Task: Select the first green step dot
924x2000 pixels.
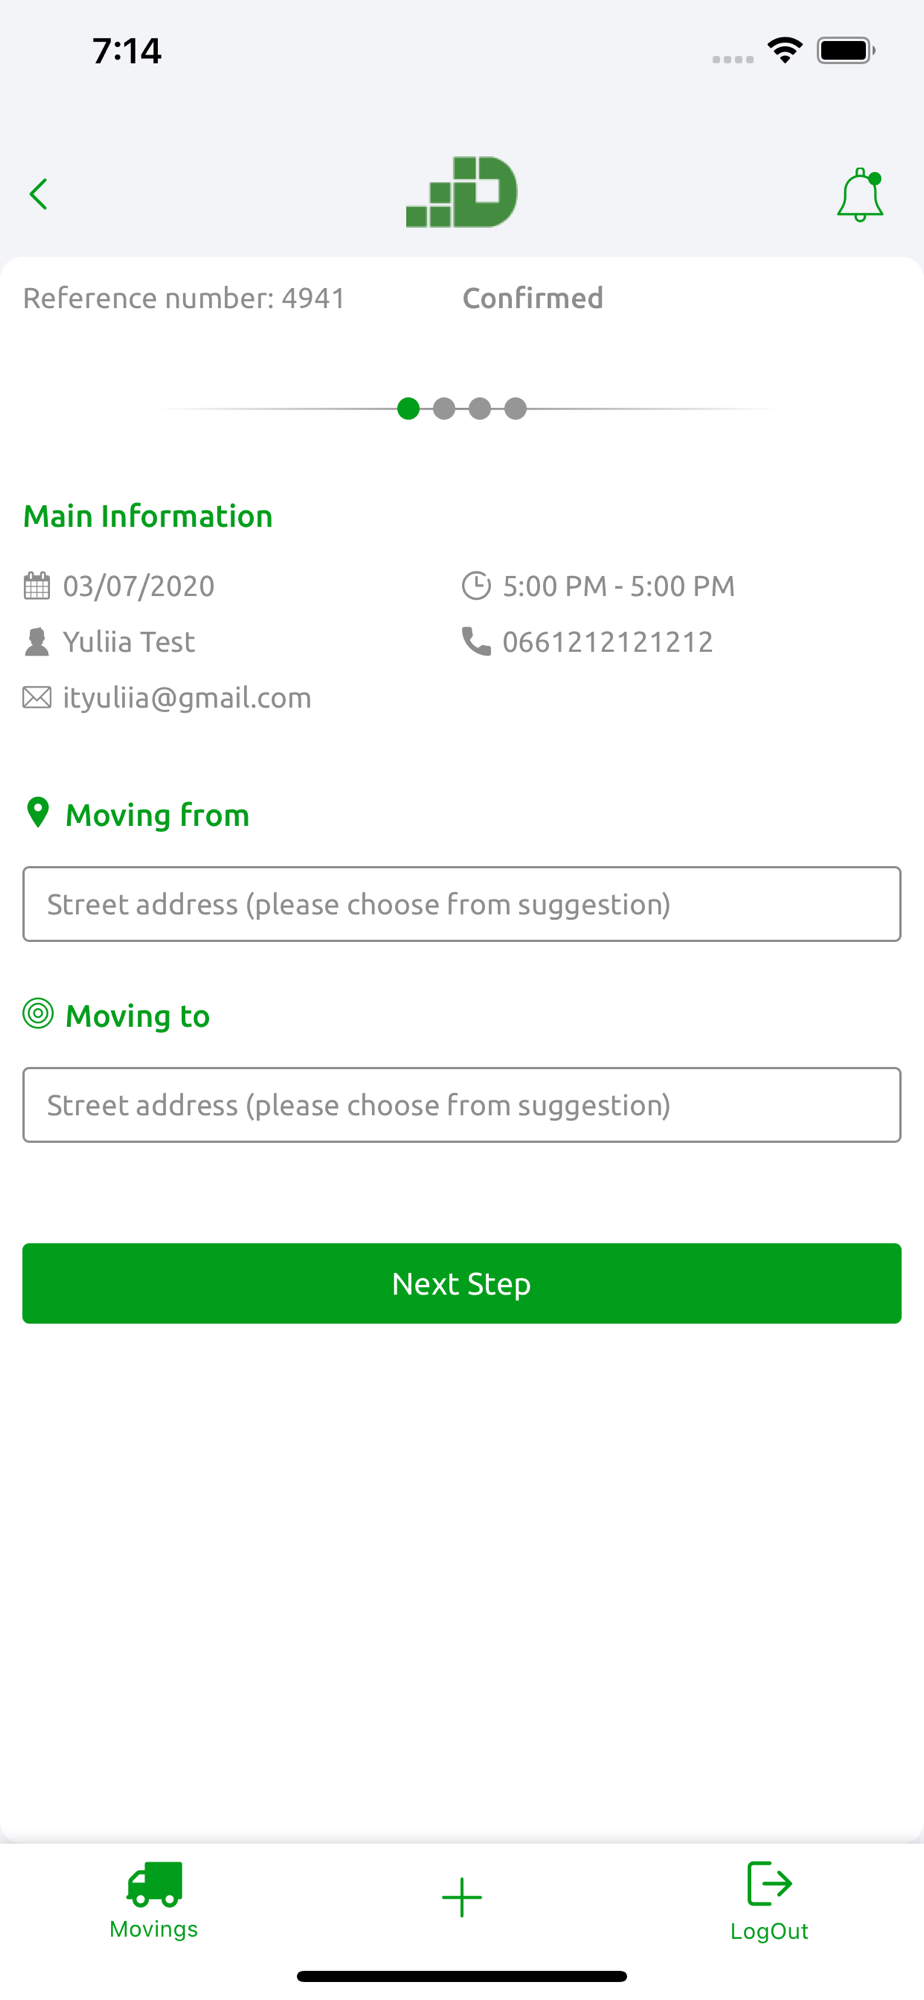Action: coord(408,408)
